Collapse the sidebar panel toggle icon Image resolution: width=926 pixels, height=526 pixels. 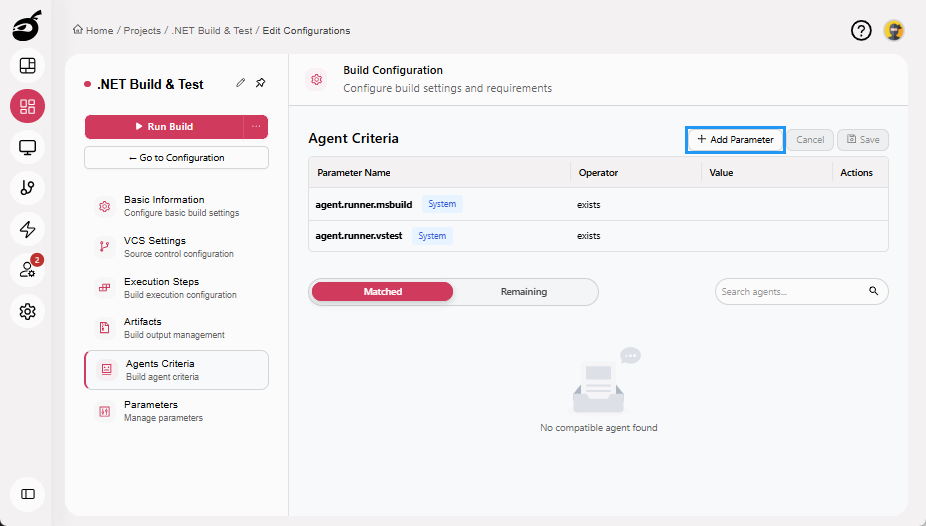[x=27, y=494]
